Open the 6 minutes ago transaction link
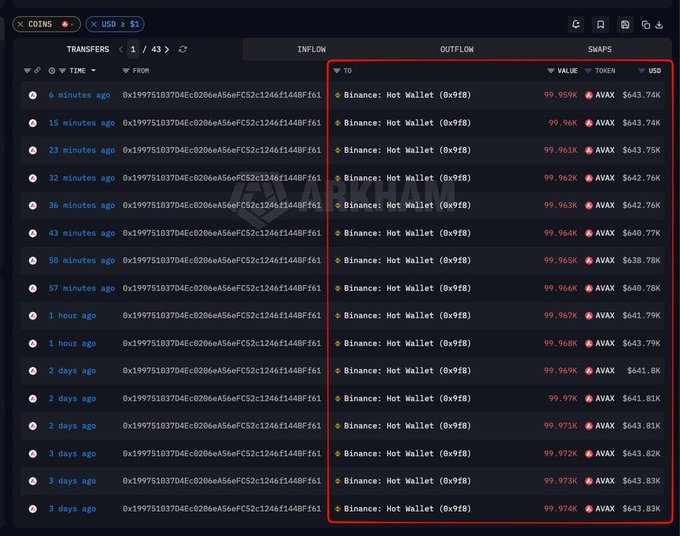This screenshot has height=536, width=680. coord(79,95)
